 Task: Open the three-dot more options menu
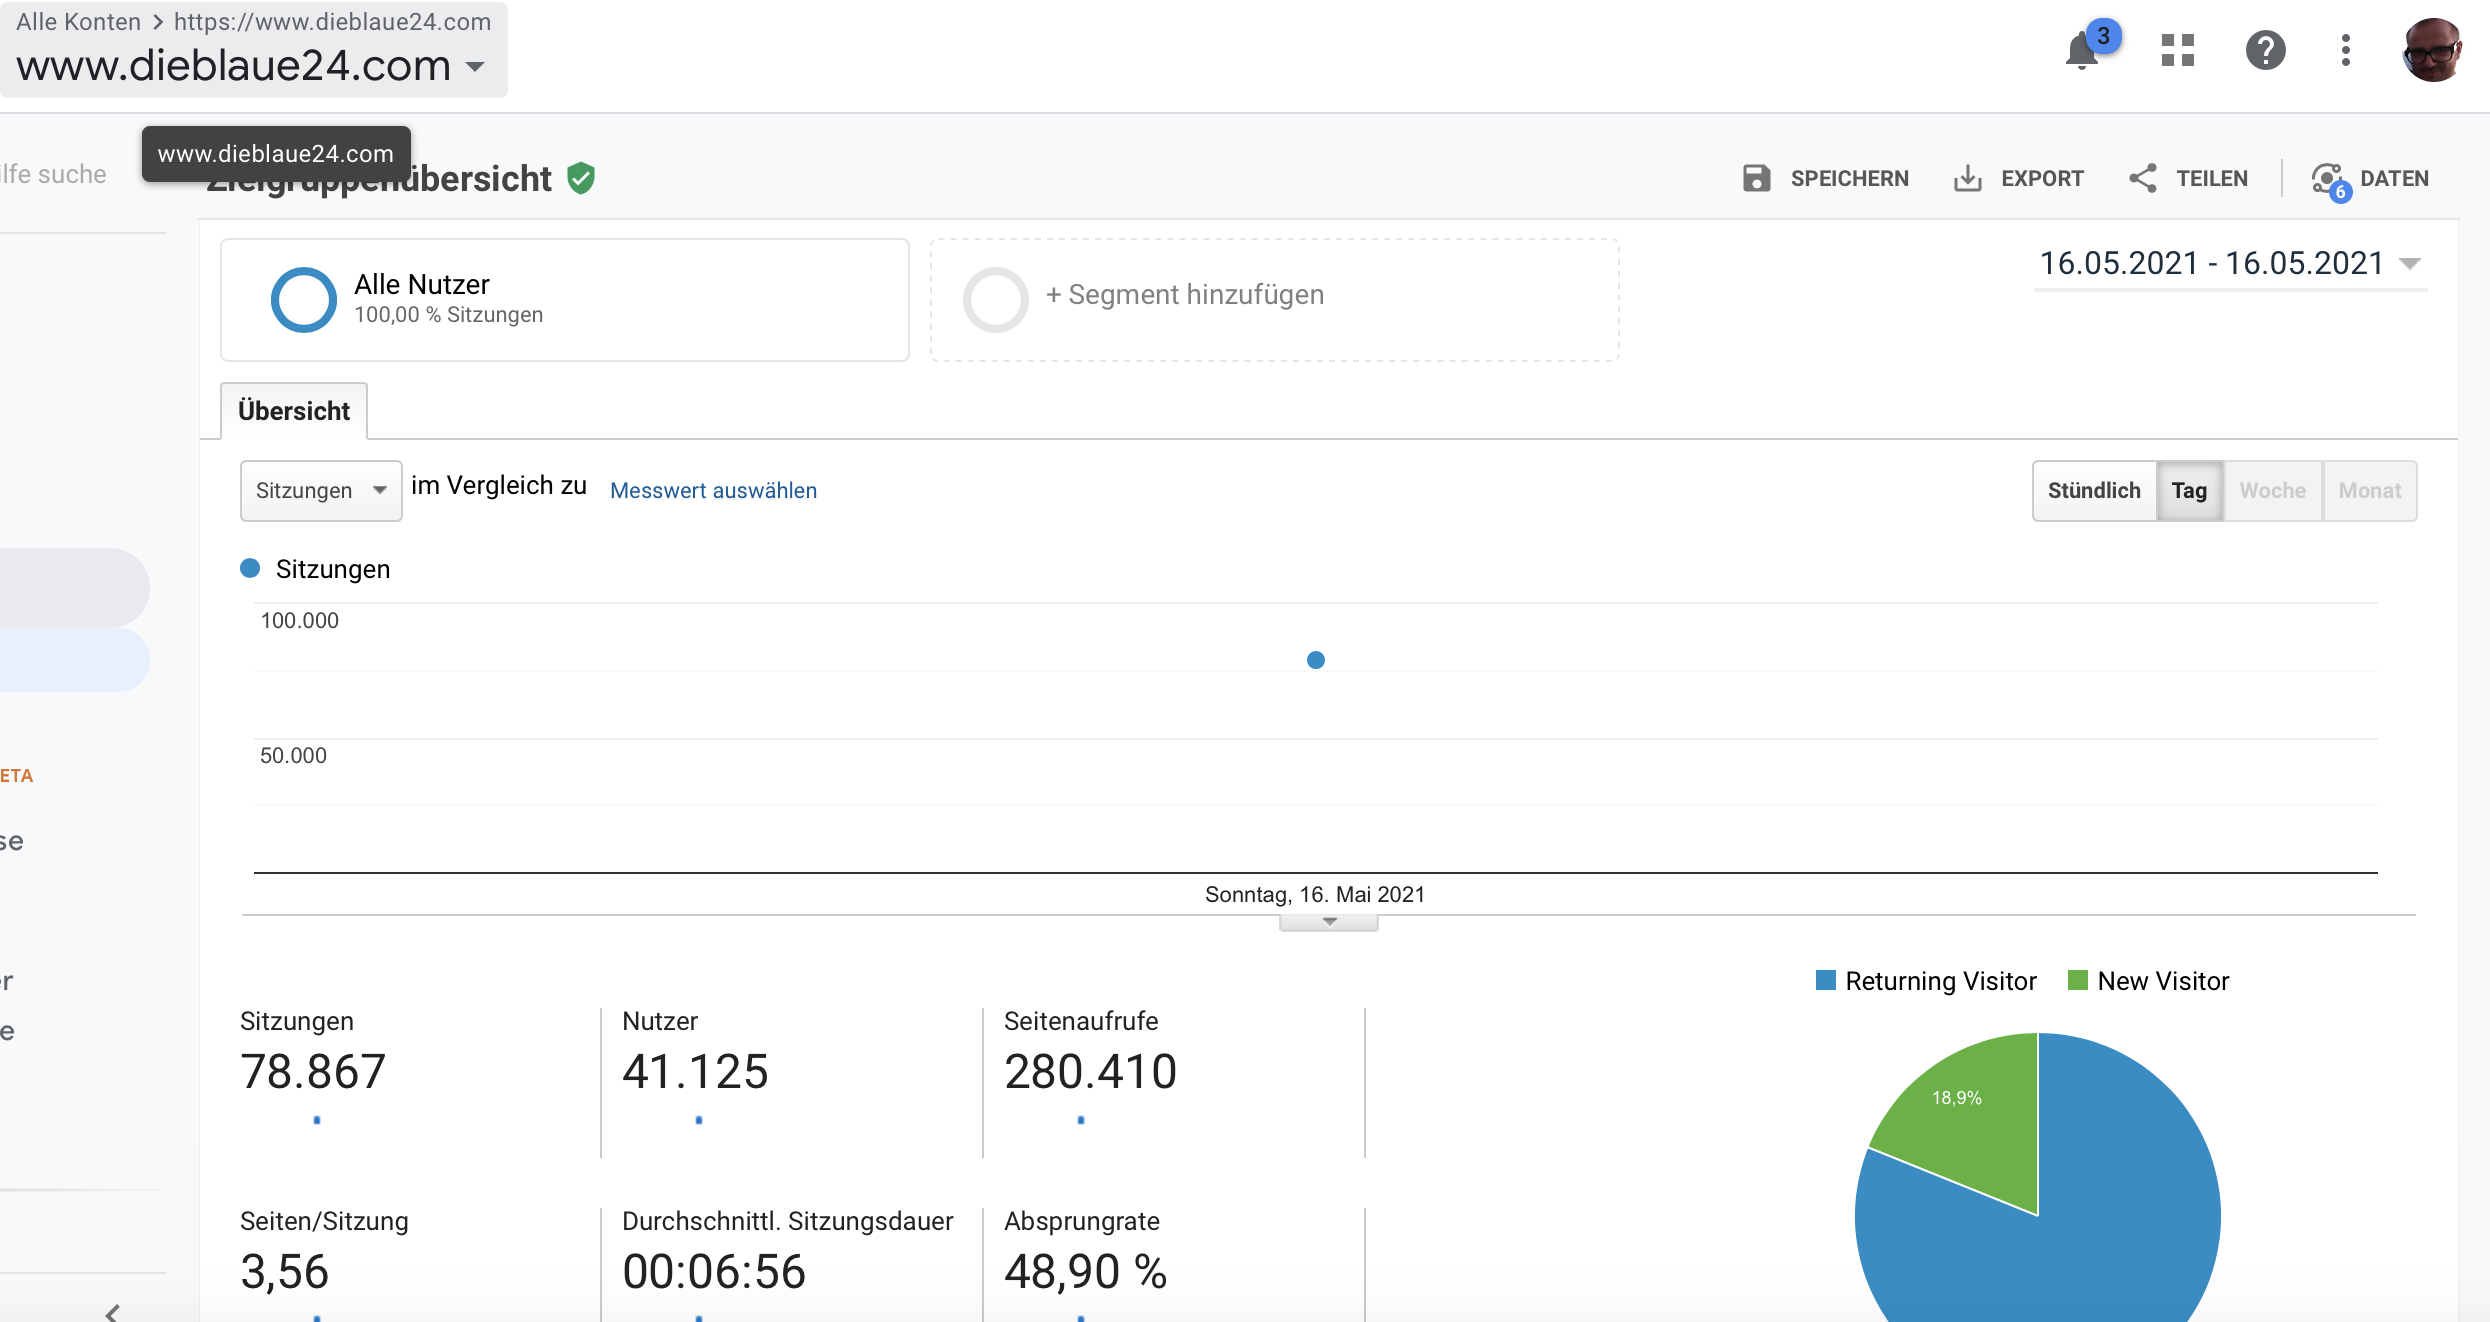tap(2345, 50)
